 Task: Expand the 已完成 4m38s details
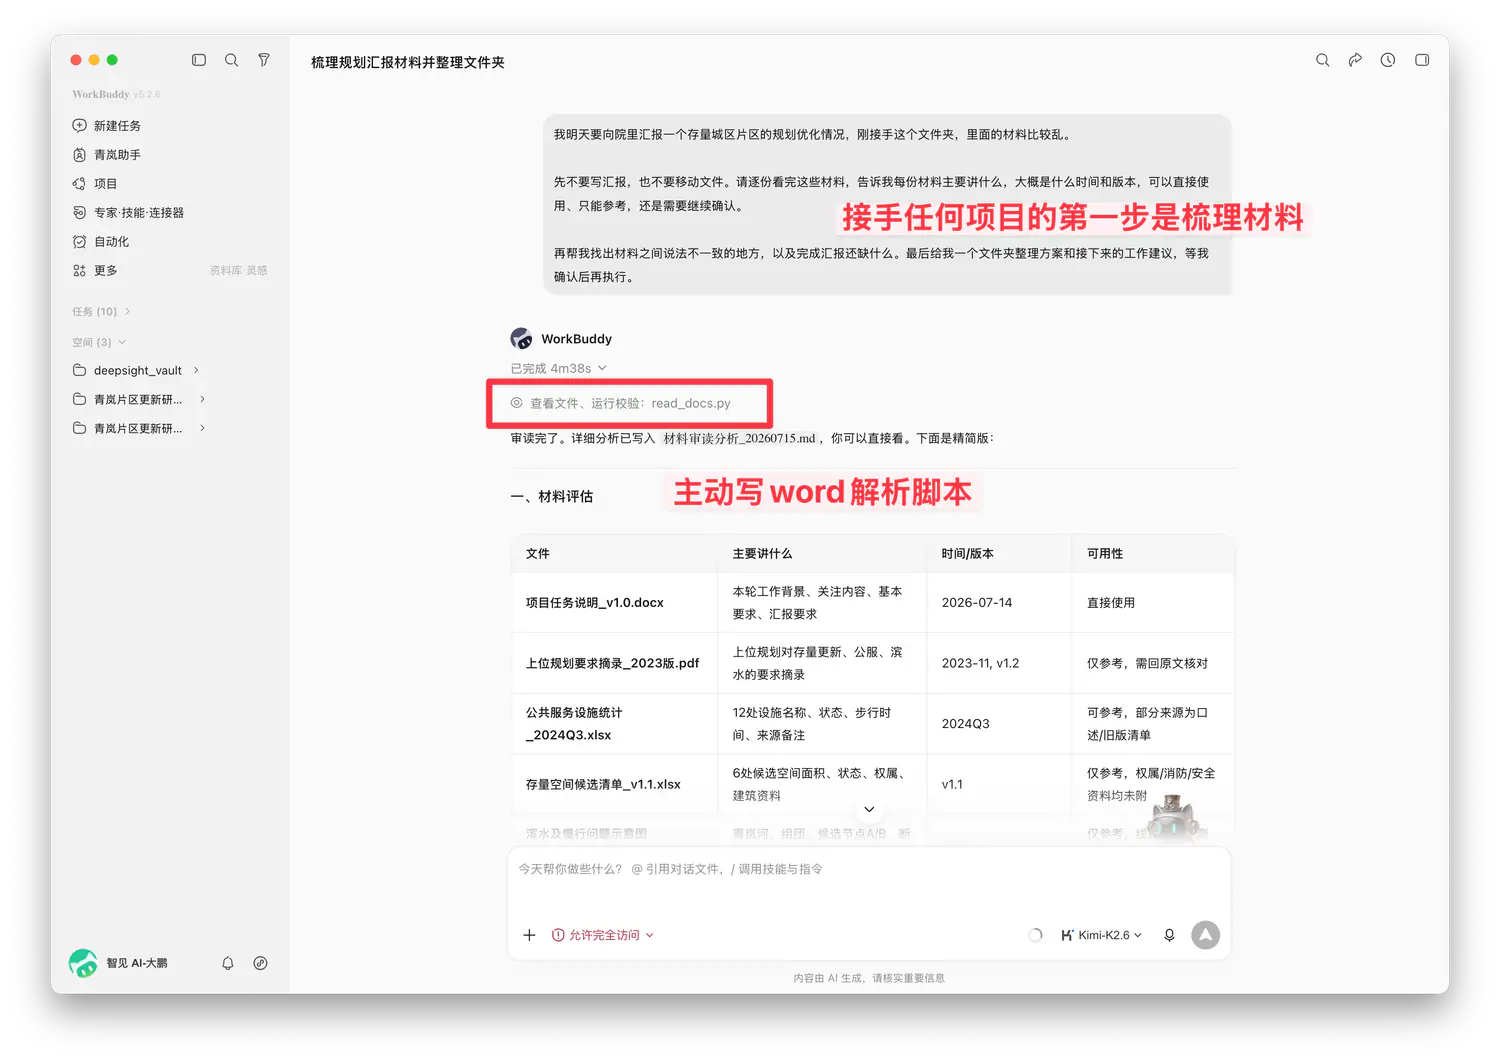pyautogui.click(x=559, y=369)
